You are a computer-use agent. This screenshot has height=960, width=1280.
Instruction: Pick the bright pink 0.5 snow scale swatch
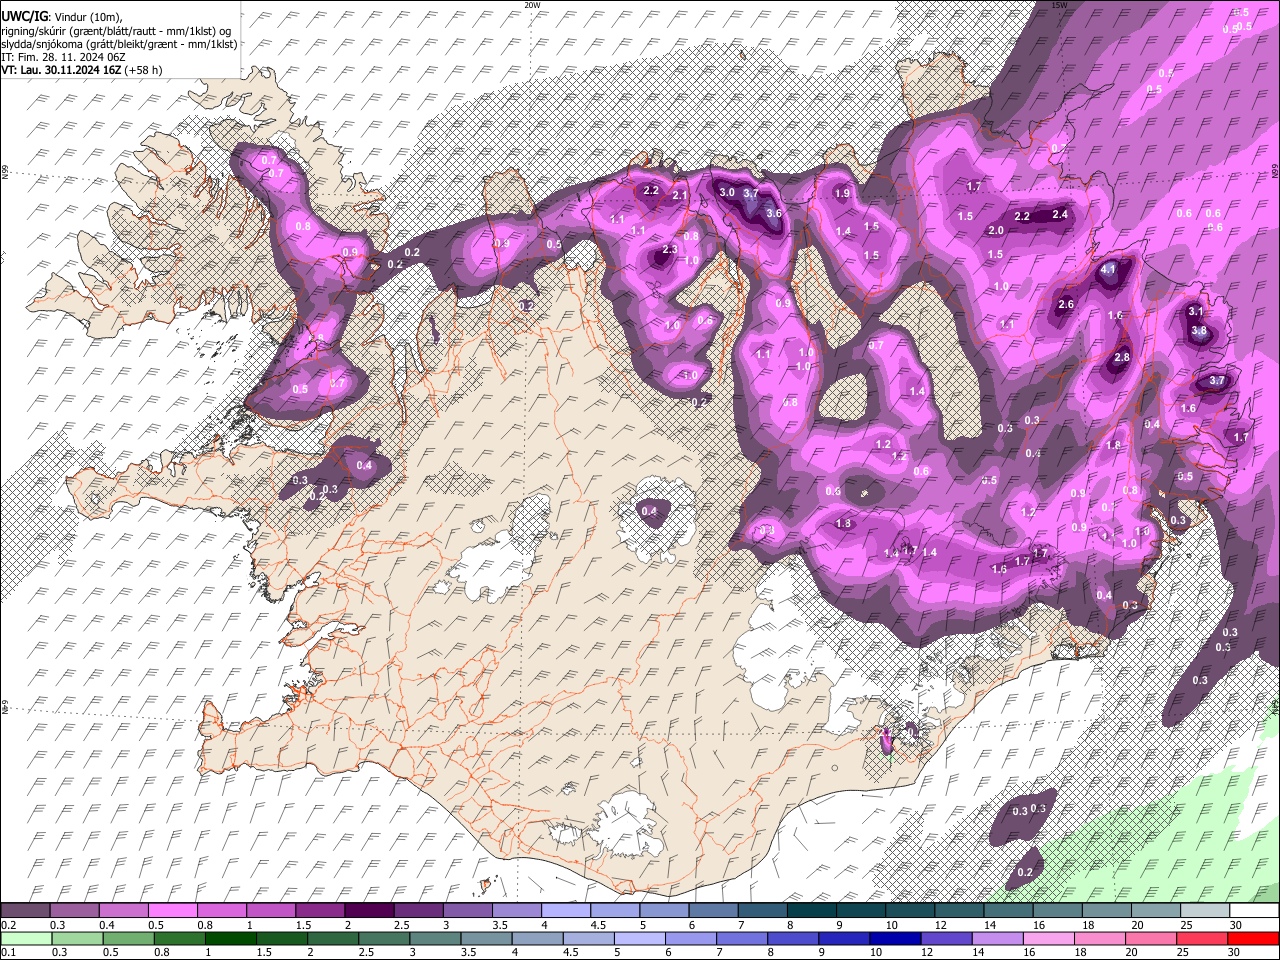[172, 911]
